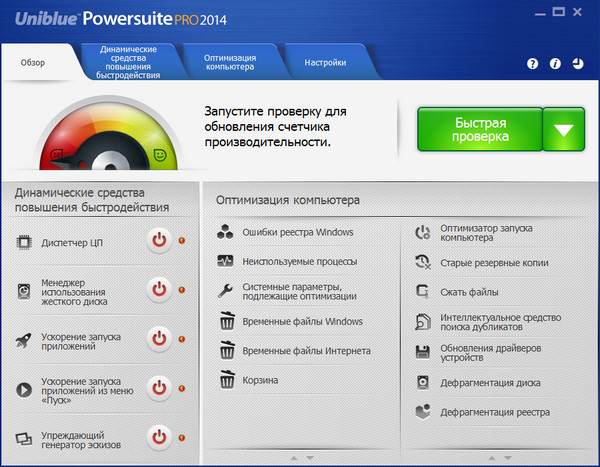Click the pie clock icon in header
The height and width of the screenshot is (467, 600).
pyautogui.click(x=578, y=64)
